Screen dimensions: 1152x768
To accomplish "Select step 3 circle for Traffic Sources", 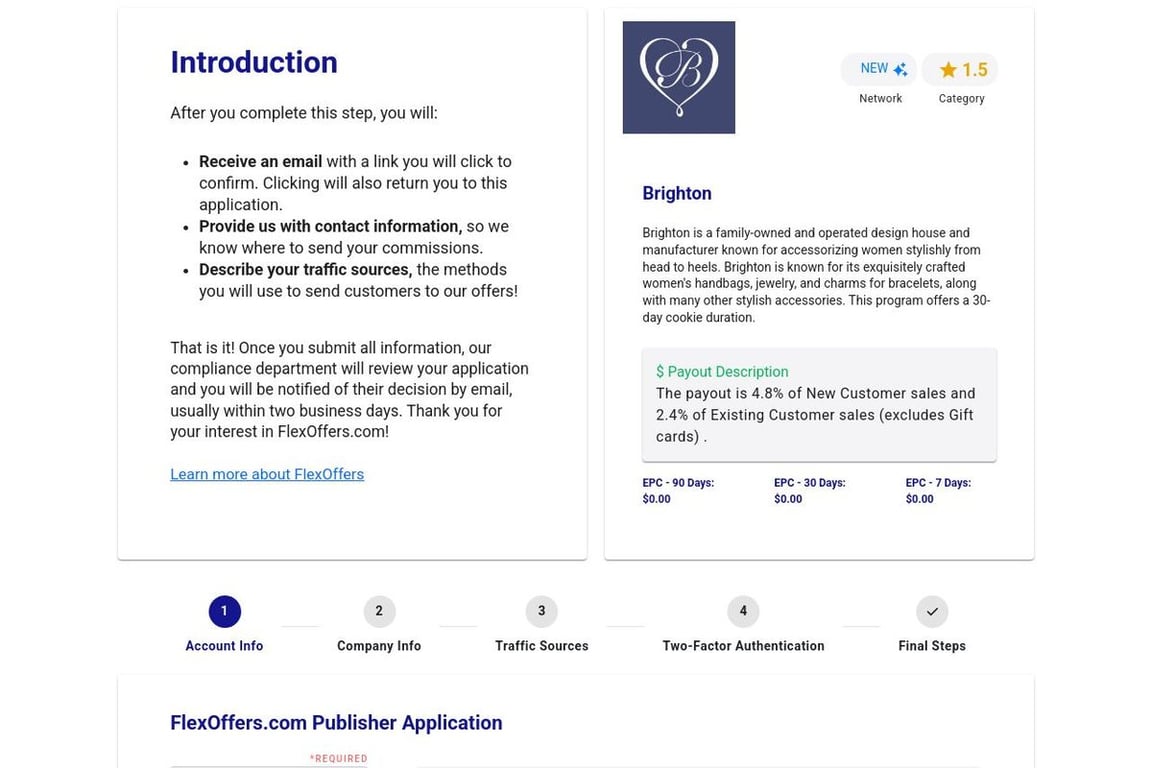I will (x=541, y=611).
